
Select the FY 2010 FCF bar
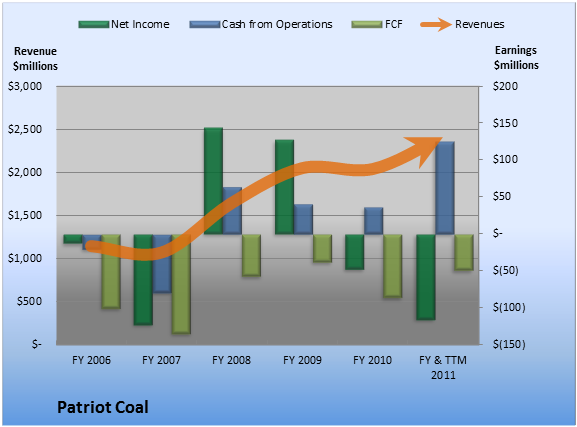[x=393, y=266]
